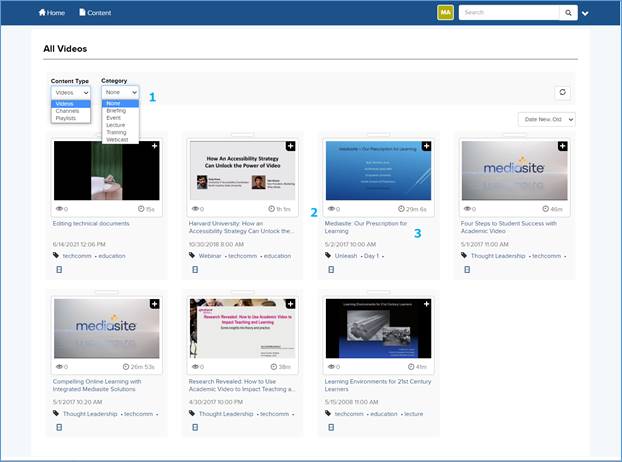Click the Day 1 tag

click(371, 256)
